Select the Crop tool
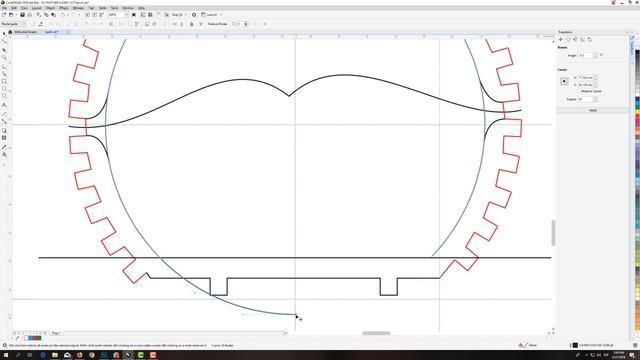640x360 pixels. [4, 50]
